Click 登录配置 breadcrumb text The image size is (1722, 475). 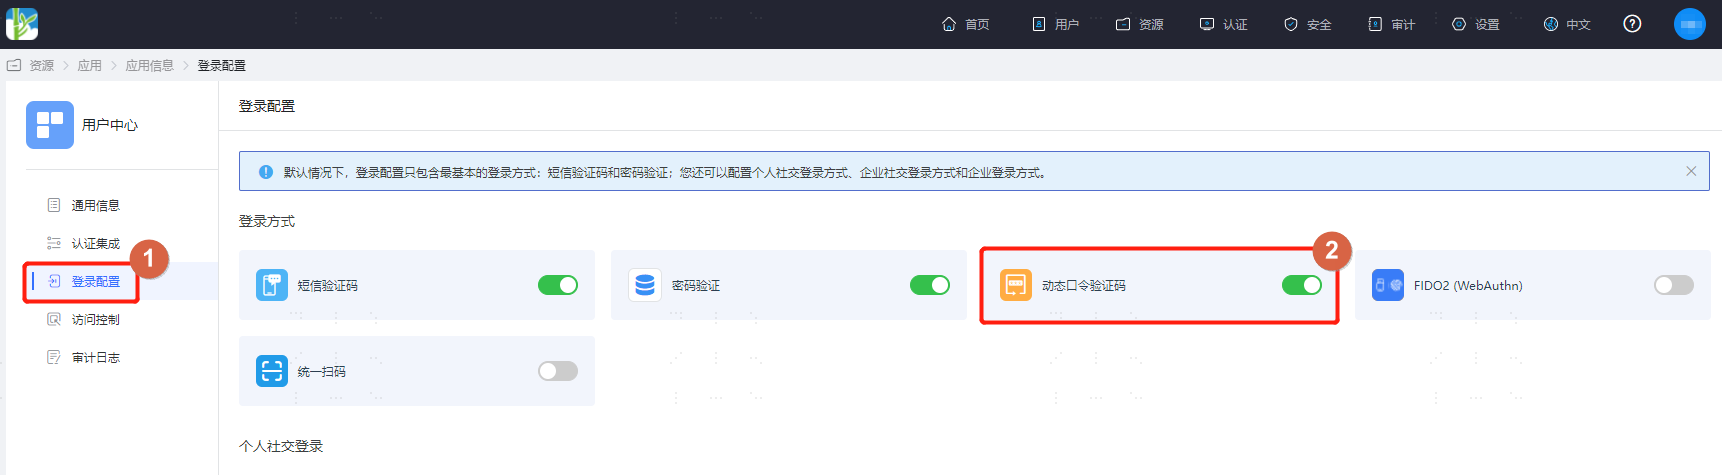pos(221,65)
